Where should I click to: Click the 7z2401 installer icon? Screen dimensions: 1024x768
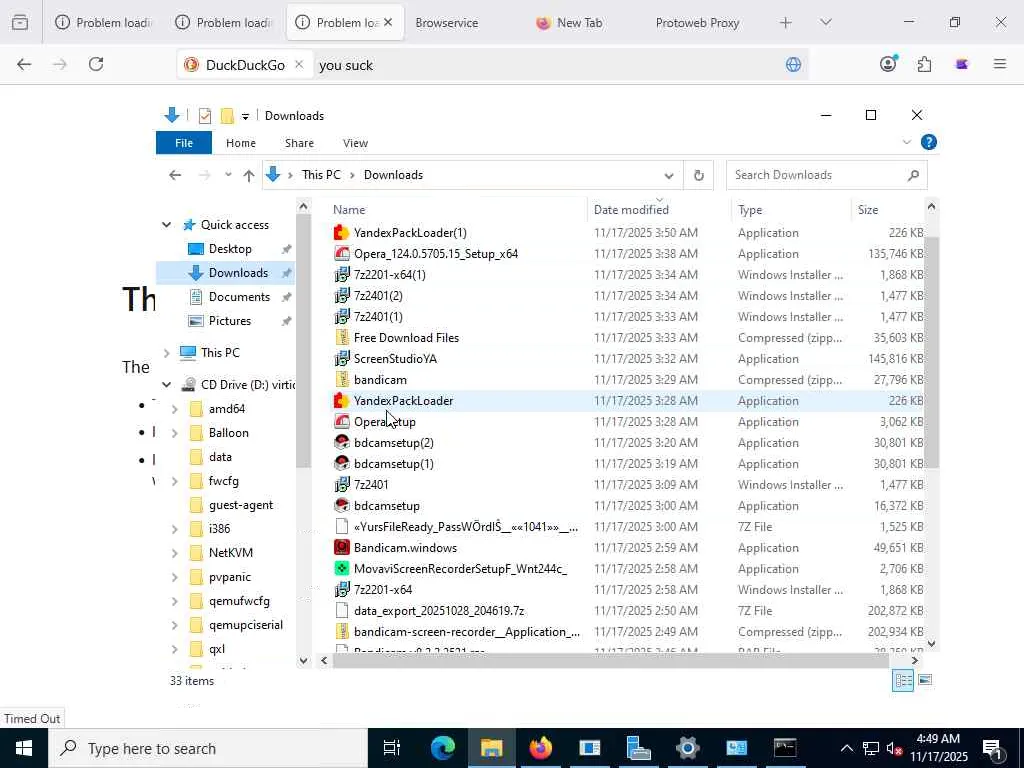[342, 485]
